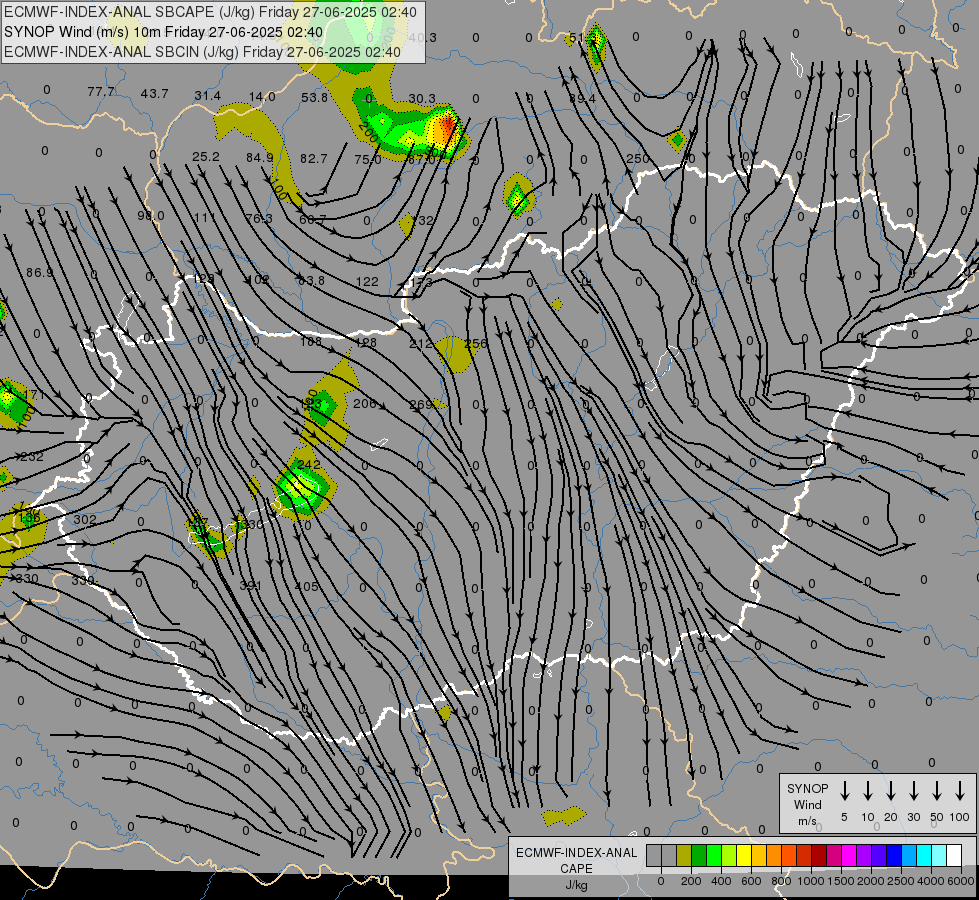
Task: Click the map value 43.7
Action: pyautogui.click(x=154, y=93)
